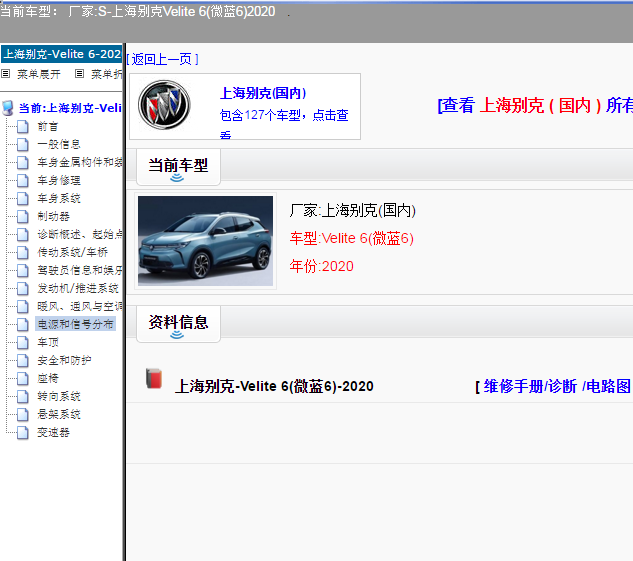Open 车身金属构件和漆 tree item

[x=80, y=163]
